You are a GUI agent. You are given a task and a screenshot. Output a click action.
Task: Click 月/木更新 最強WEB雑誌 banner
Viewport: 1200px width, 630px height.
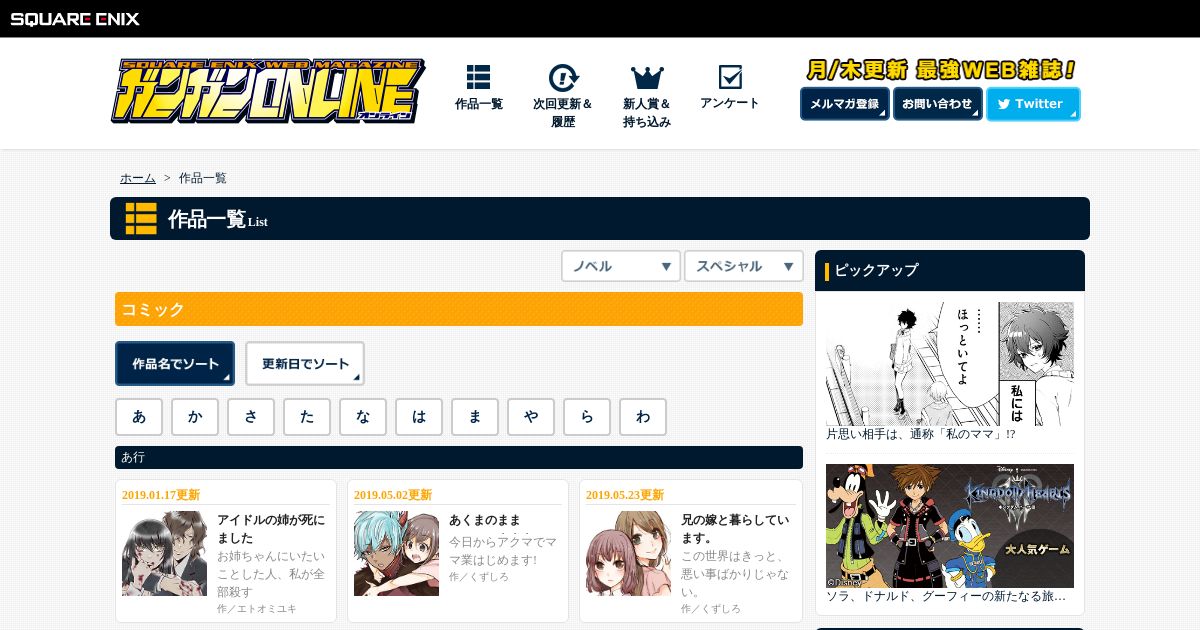pos(940,70)
